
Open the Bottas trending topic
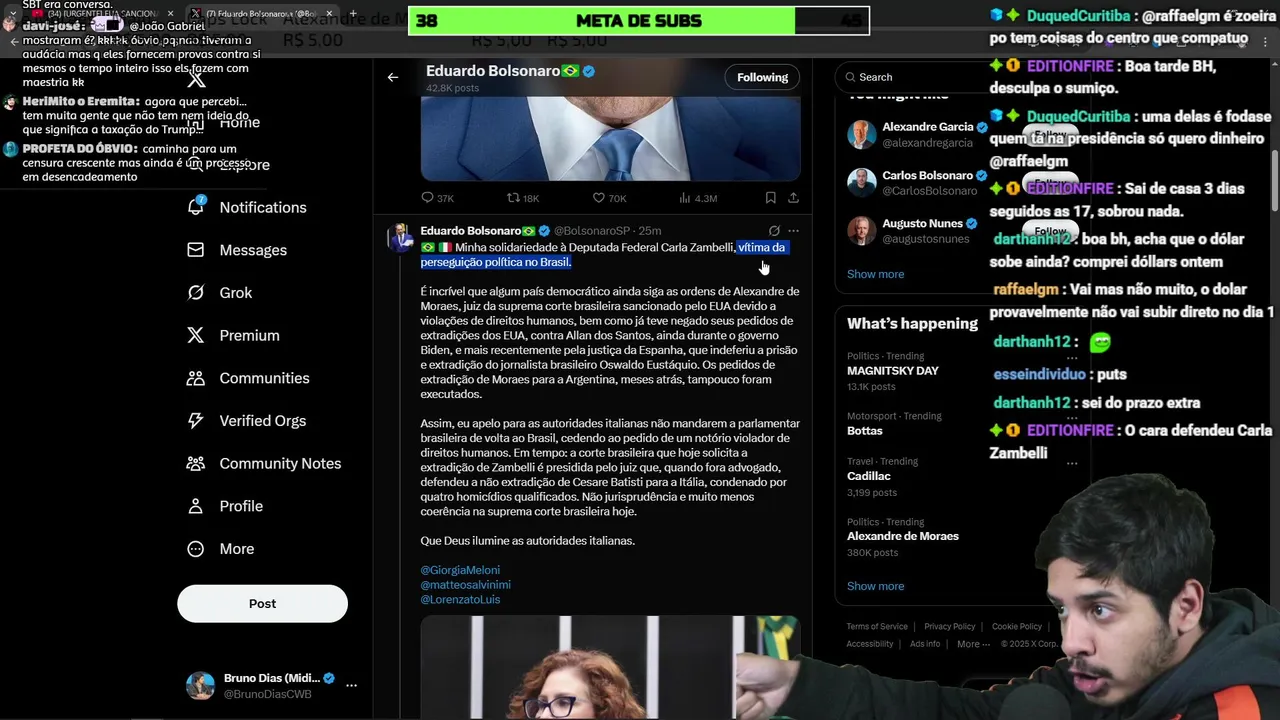(865, 431)
